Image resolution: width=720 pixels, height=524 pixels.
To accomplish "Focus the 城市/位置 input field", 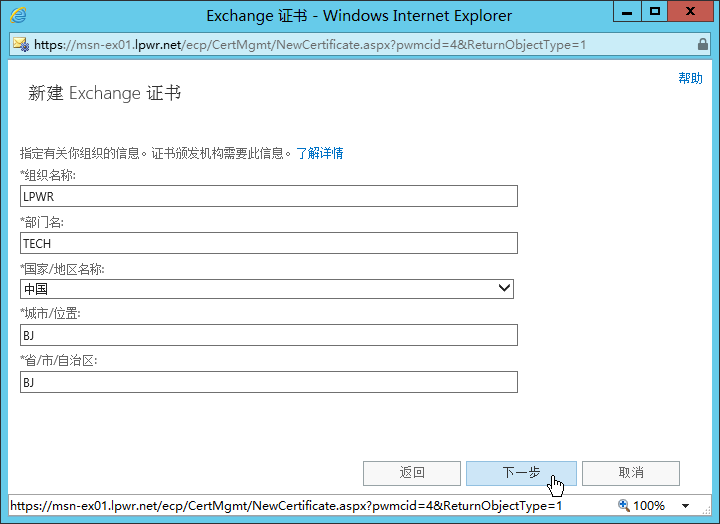I will [x=269, y=335].
